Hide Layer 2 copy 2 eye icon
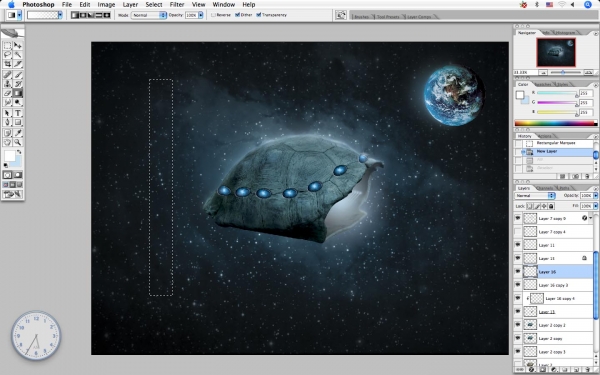The height and width of the screenshot is (375, 600). pos(518,325)
